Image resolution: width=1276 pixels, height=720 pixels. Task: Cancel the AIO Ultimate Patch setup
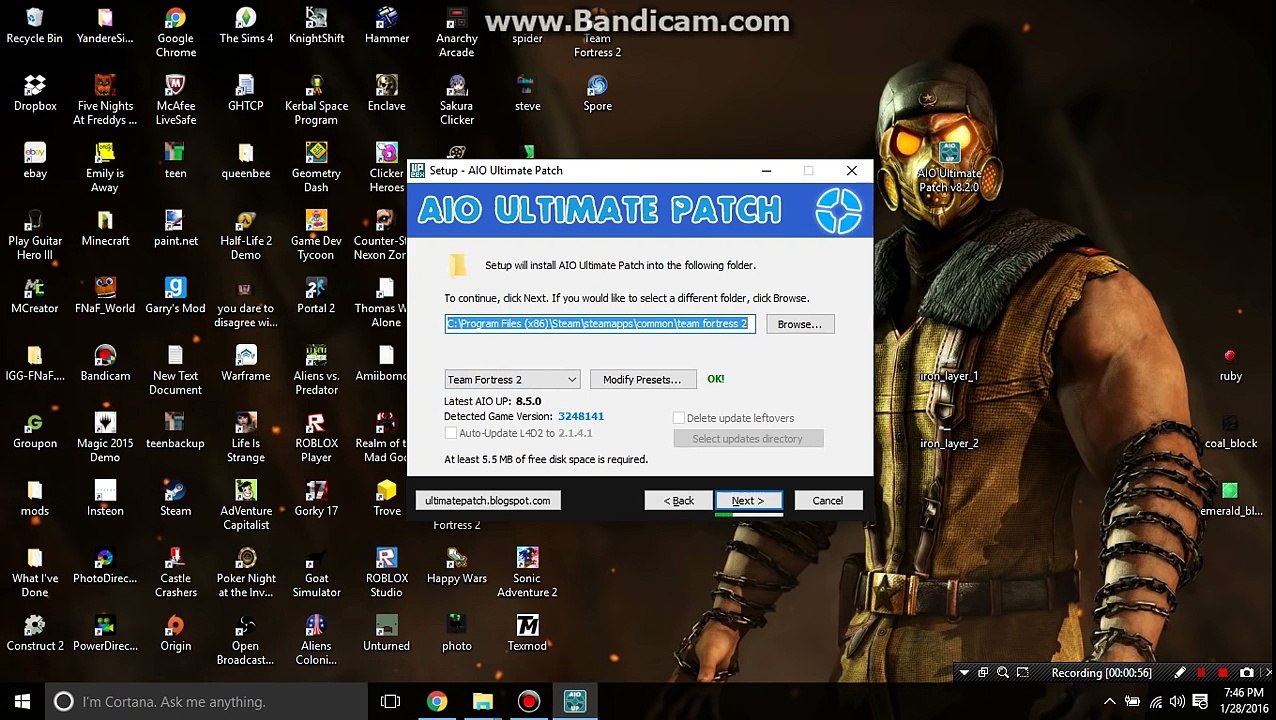827,500
